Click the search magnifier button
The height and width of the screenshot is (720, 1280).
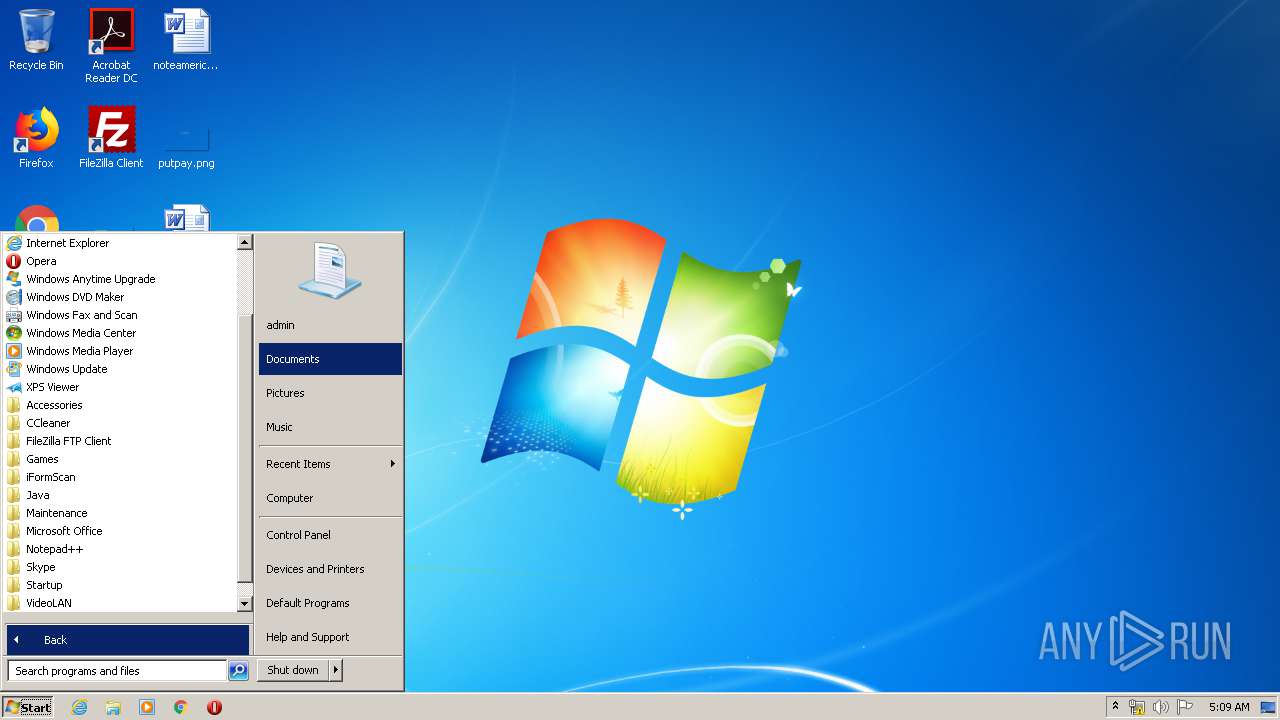pyautogui.click(x=238, y=671)
